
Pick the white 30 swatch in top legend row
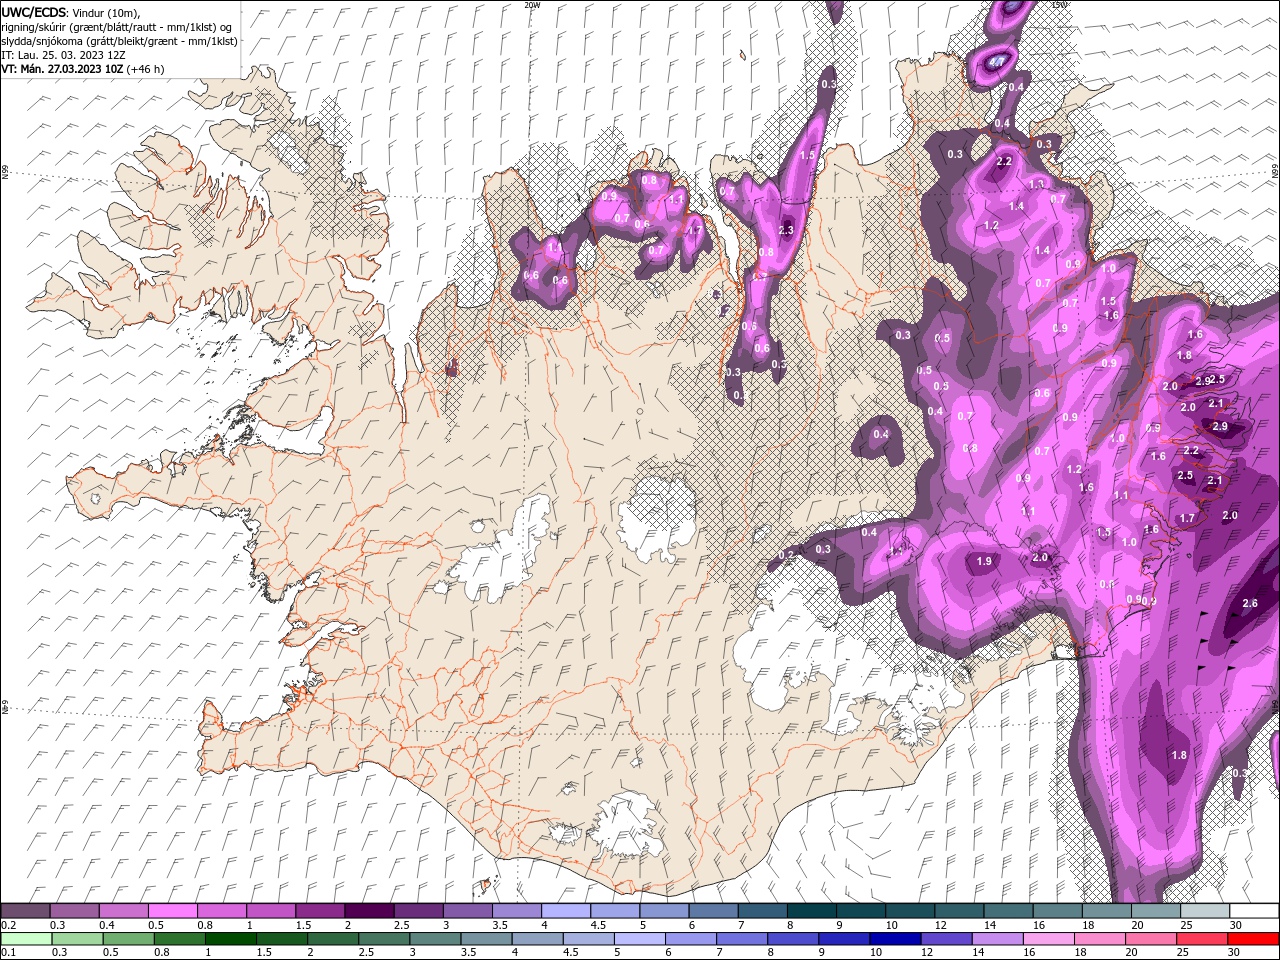coord(1254,911)
